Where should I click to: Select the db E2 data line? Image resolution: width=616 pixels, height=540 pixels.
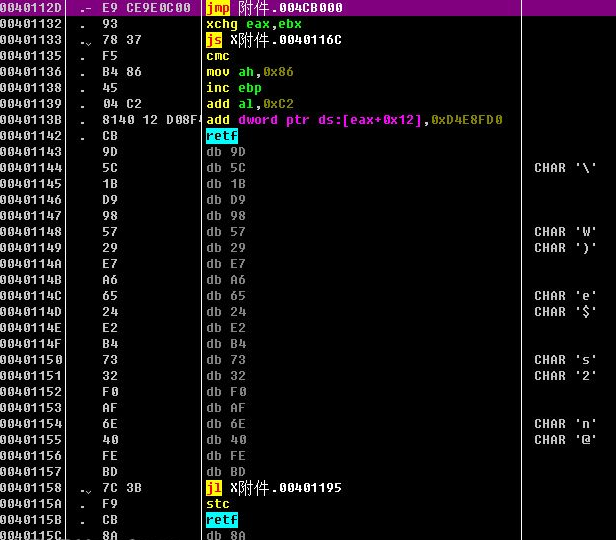pyautogui.click(x=226, y=328)
